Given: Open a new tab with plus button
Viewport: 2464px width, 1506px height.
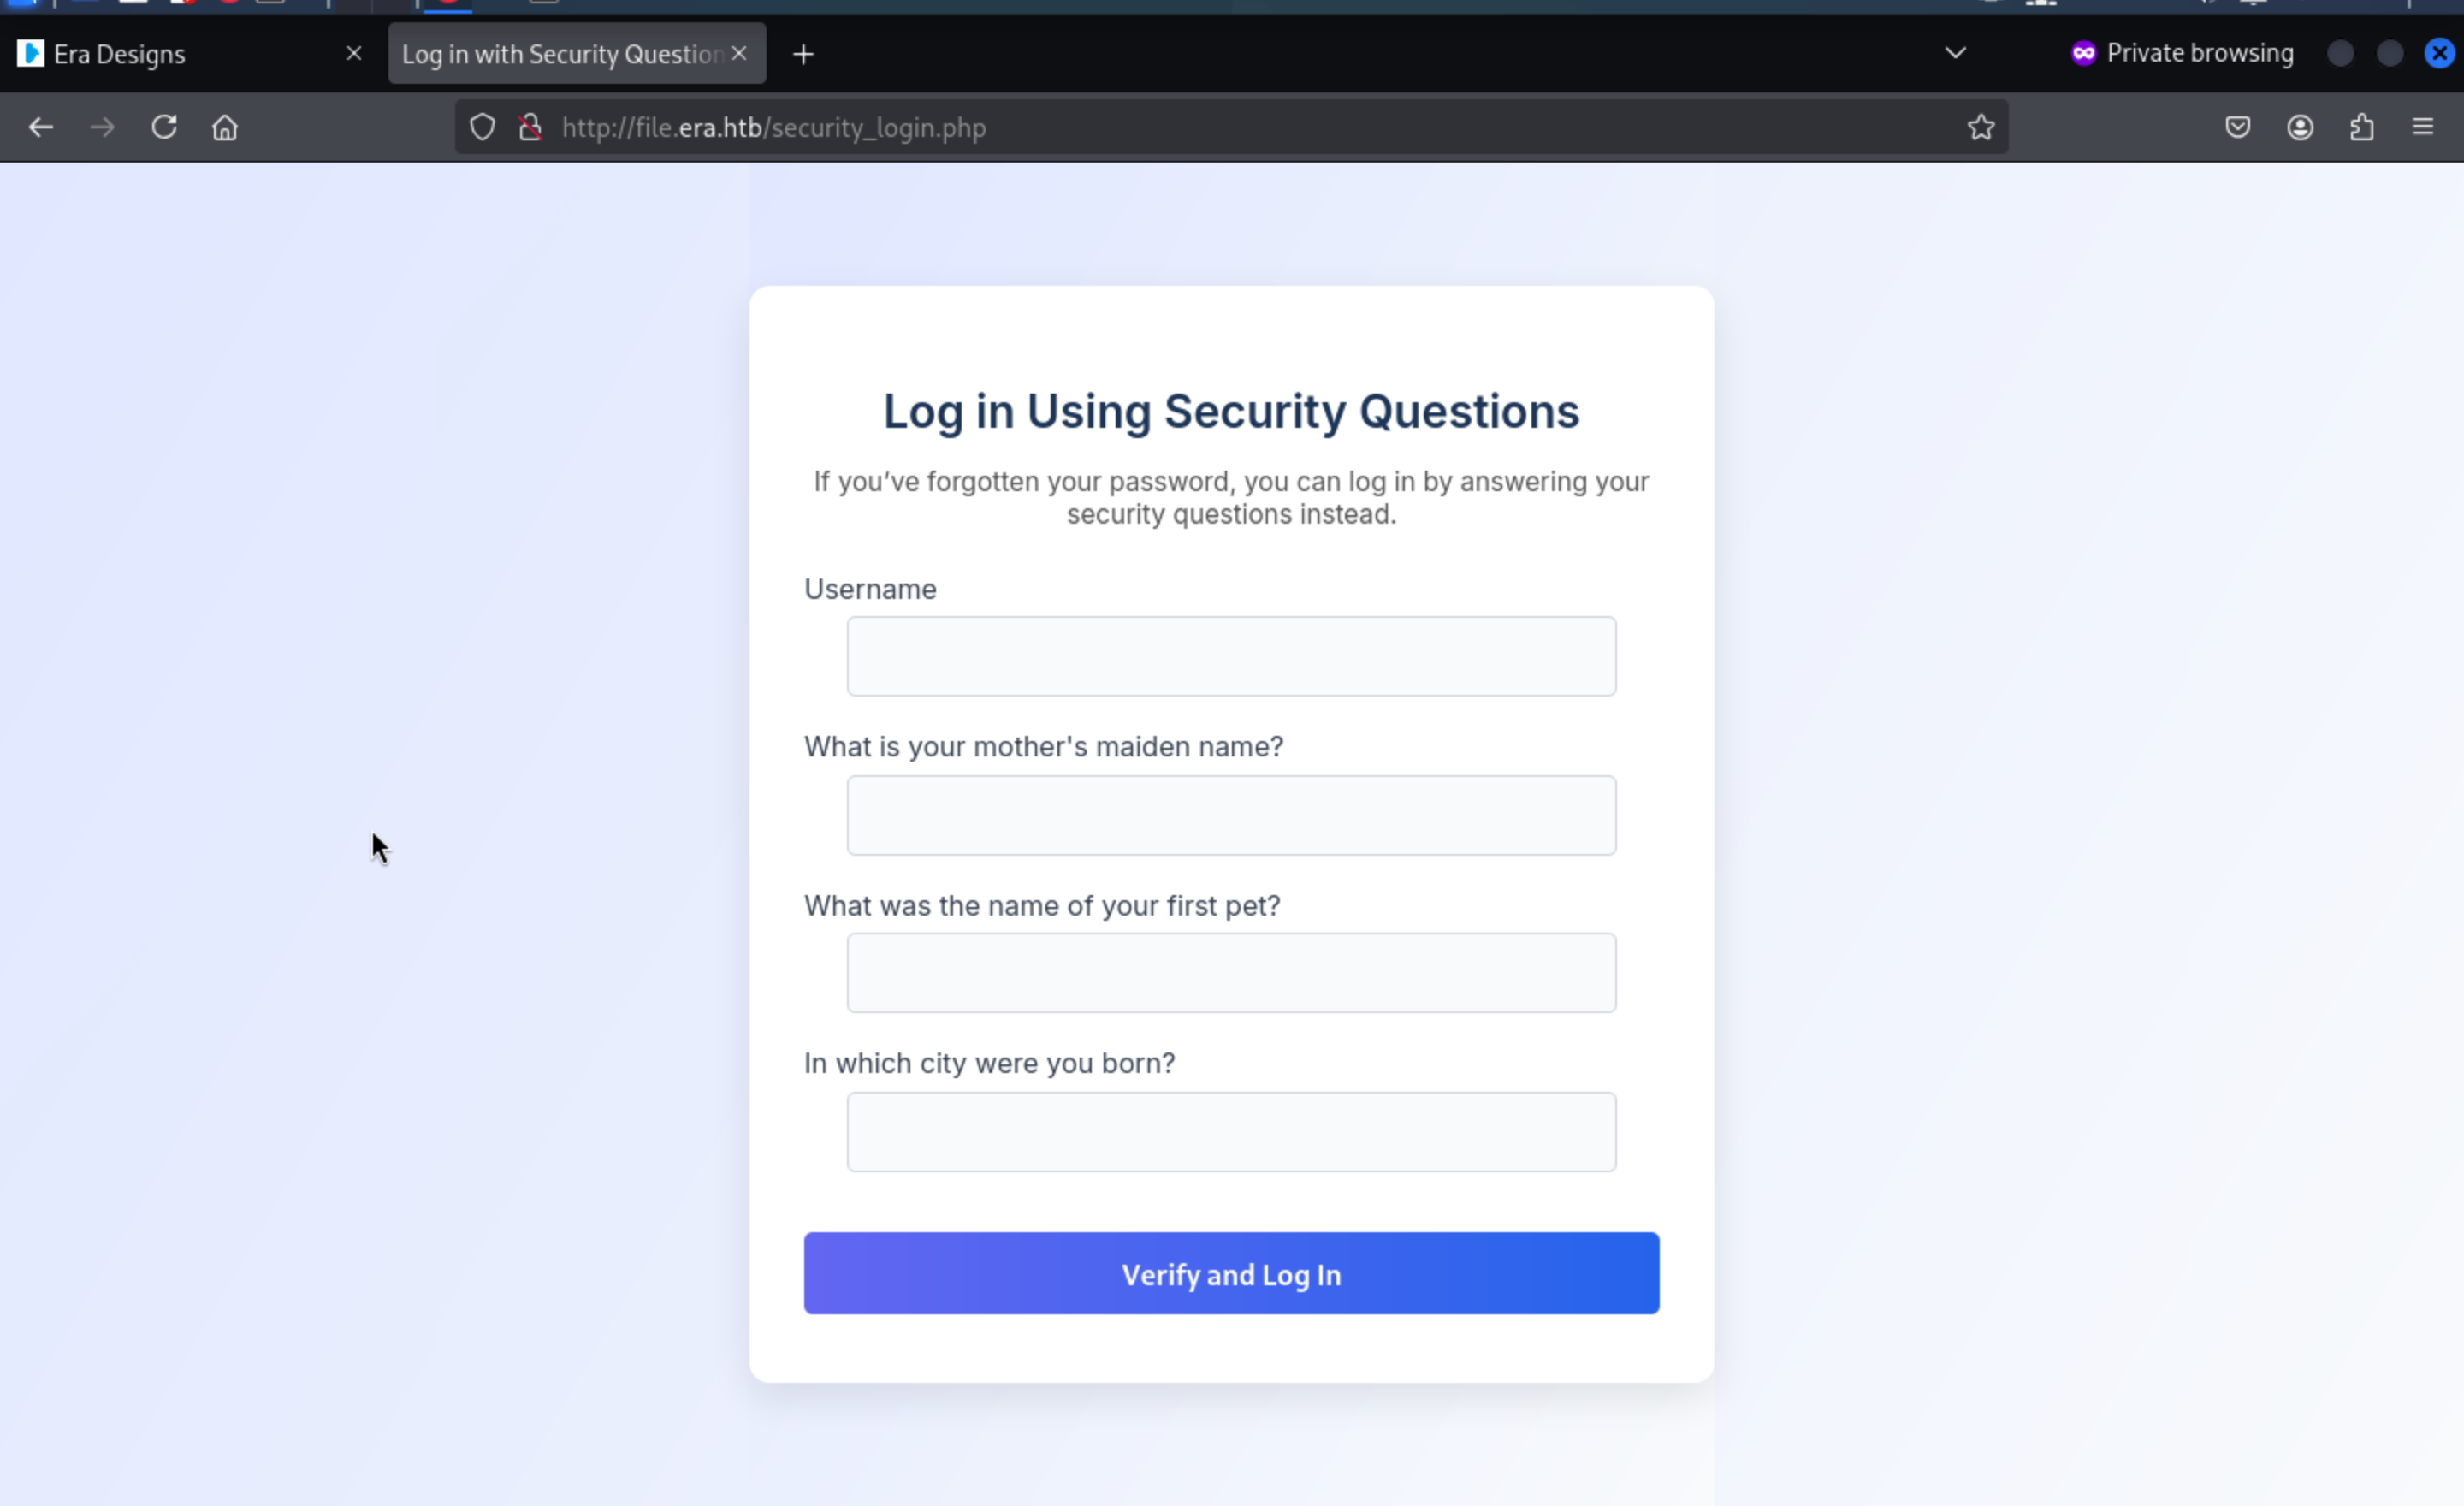Looking at the screenshot, I should coord(803,54).
